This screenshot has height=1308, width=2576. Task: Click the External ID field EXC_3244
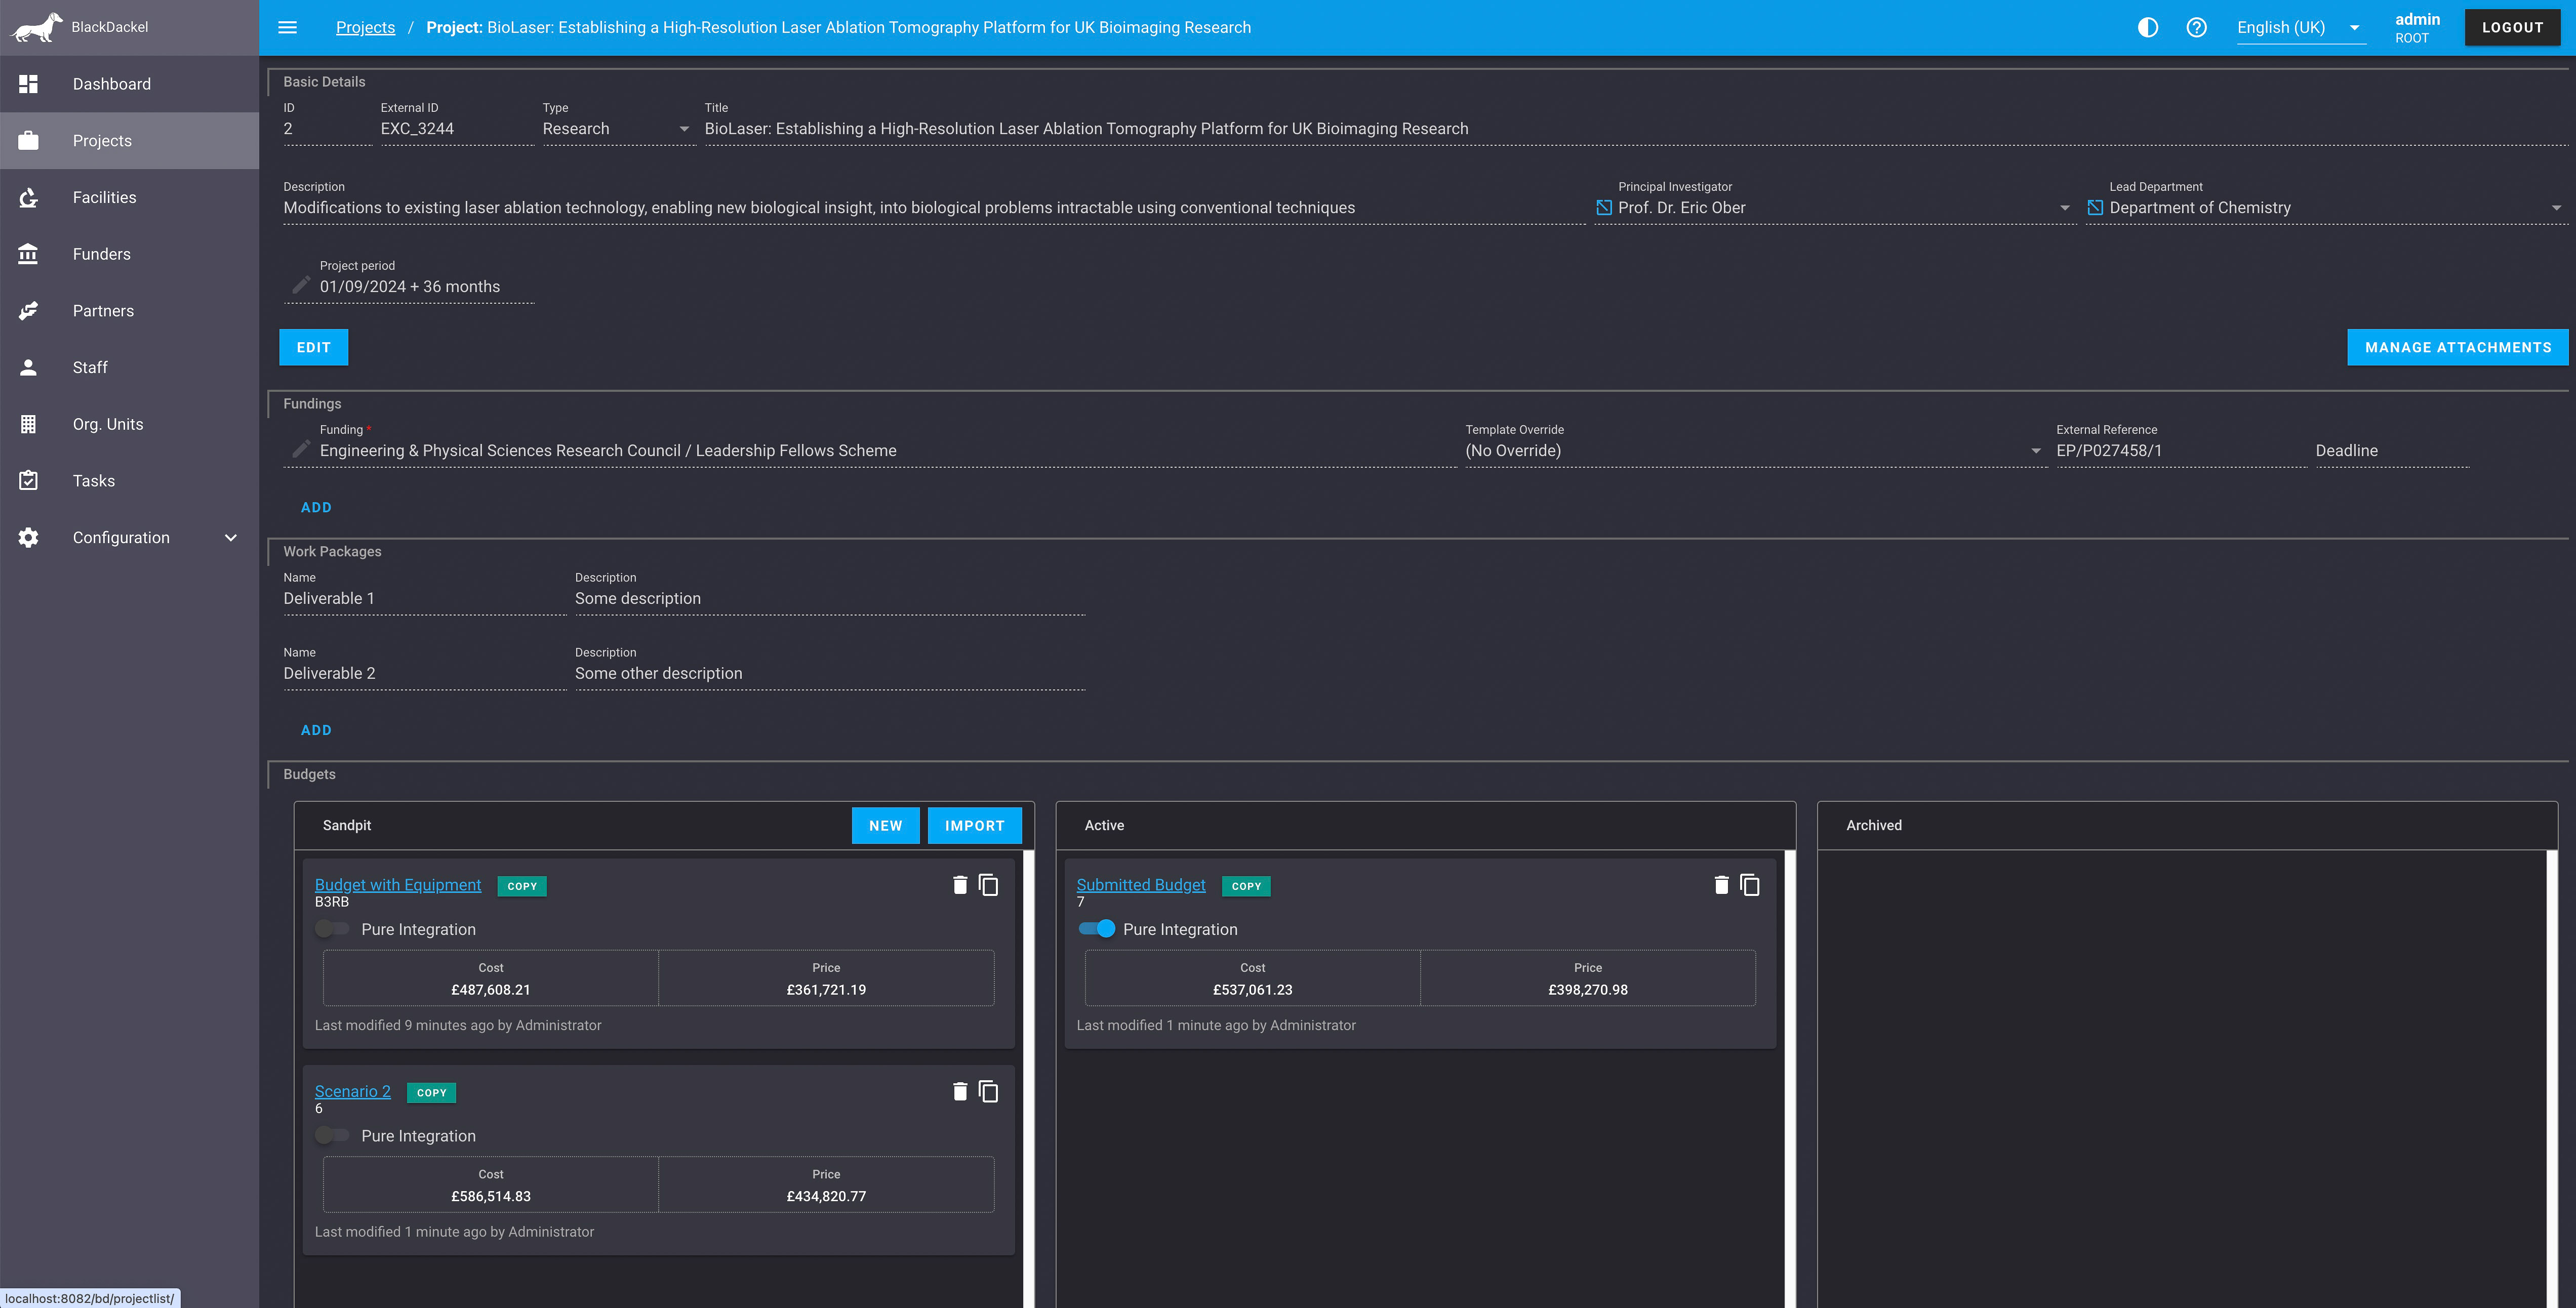coord(457,129)
